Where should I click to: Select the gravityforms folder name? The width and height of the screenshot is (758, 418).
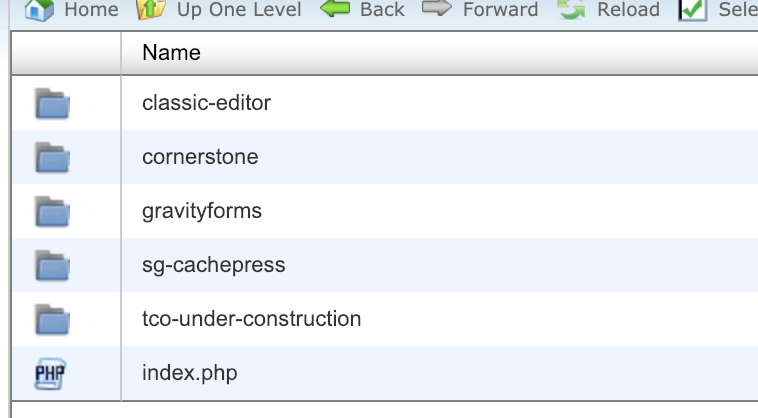(202, 211)
